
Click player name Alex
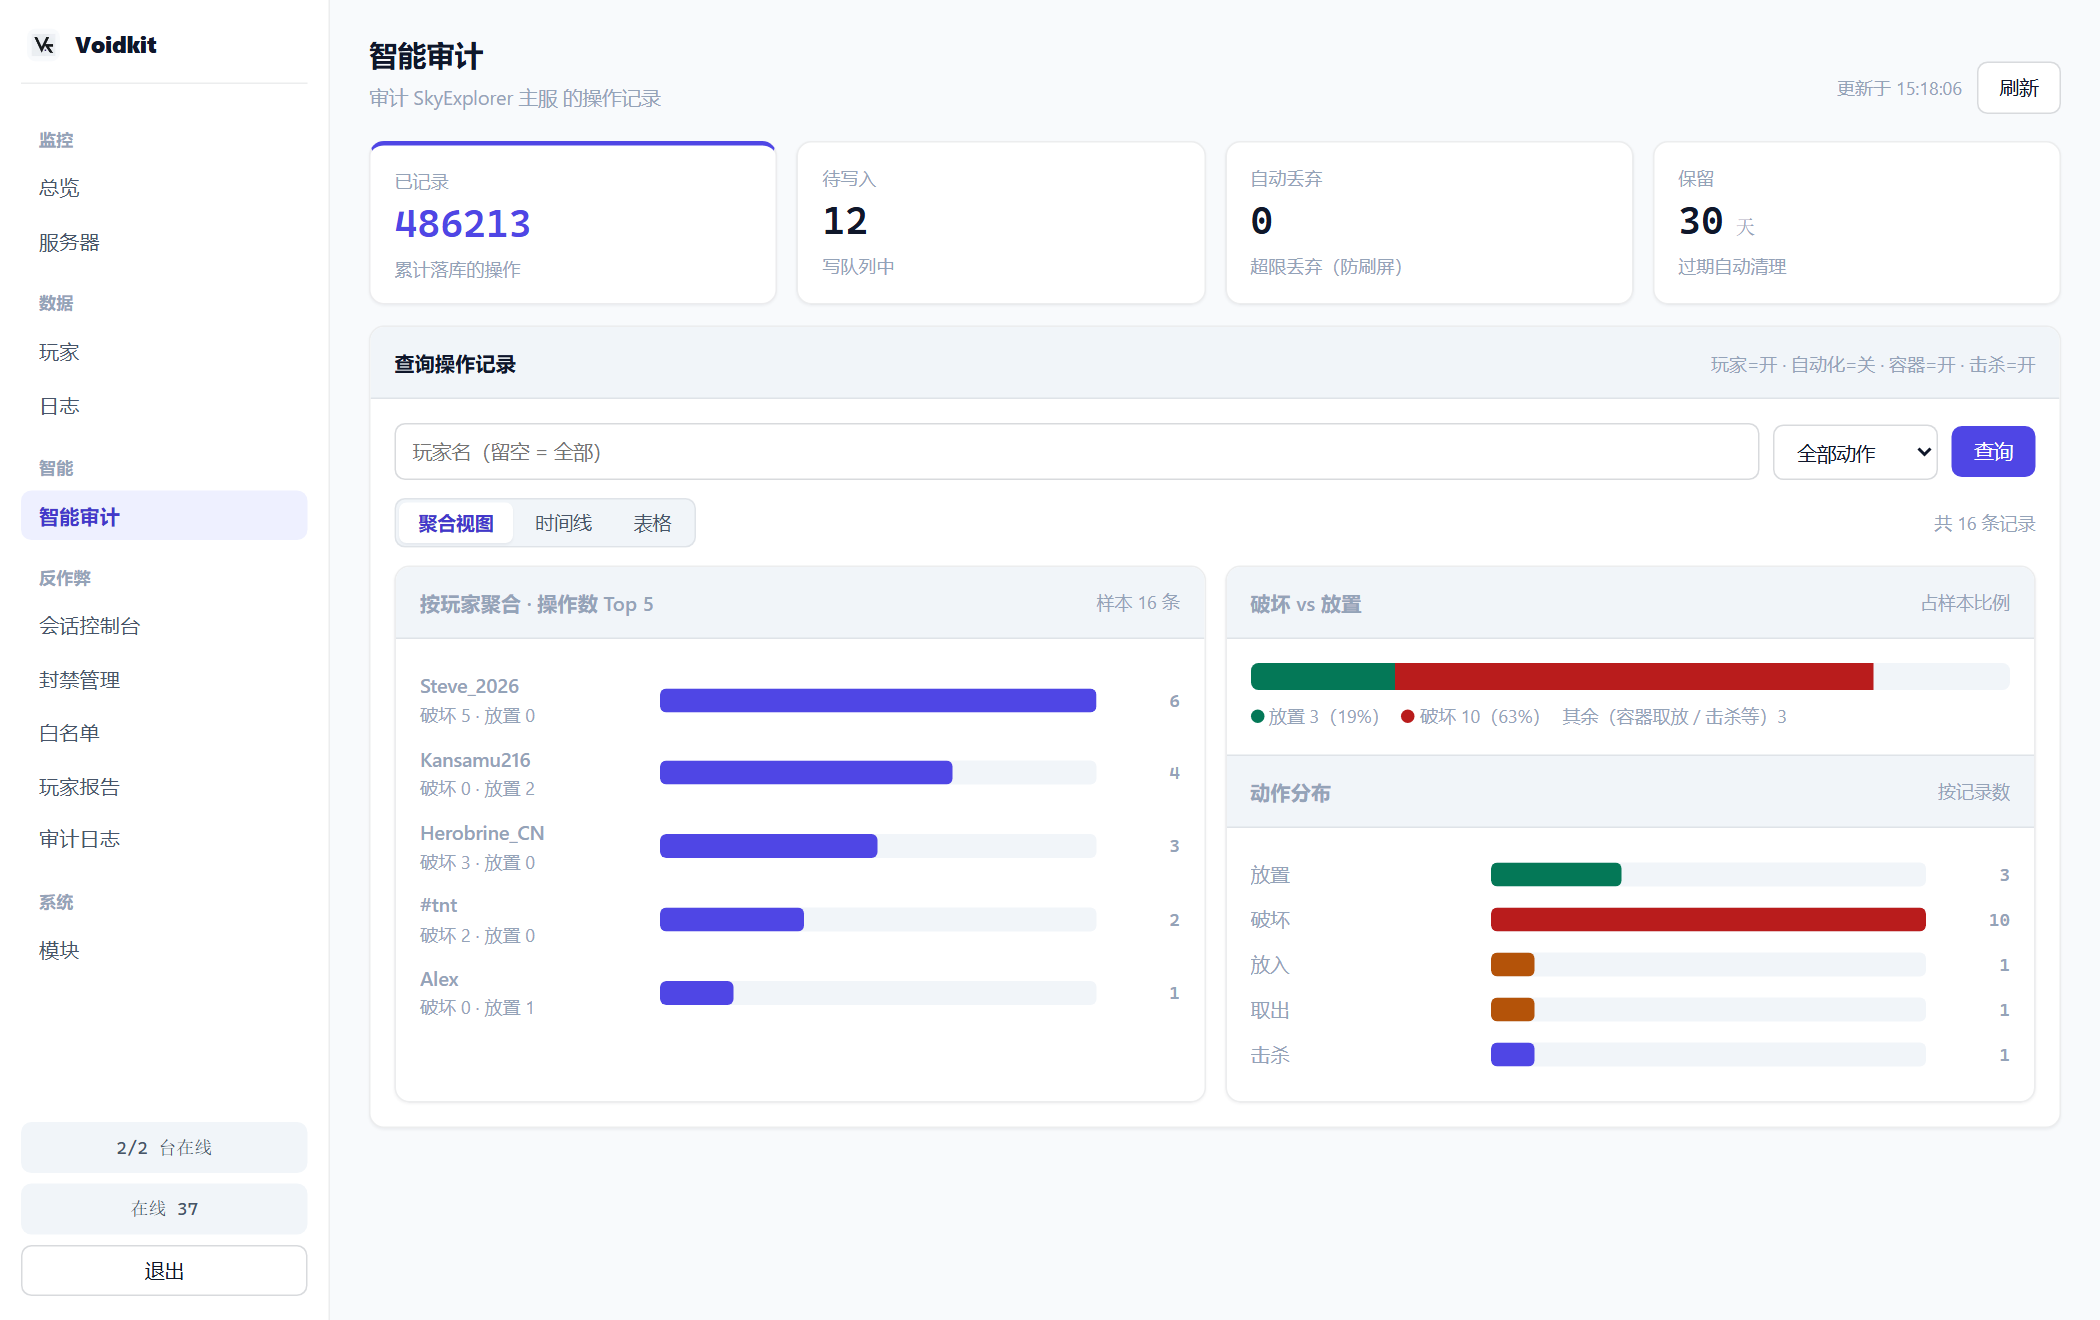tap(439, 979)
